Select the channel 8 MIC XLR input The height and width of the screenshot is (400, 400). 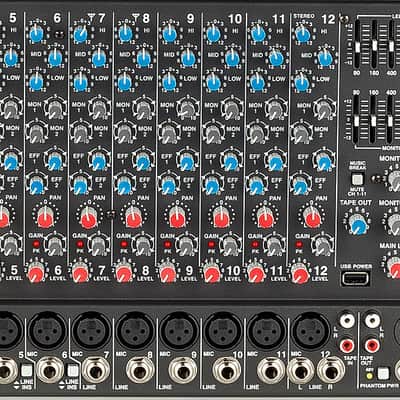[x=136, y=330]
